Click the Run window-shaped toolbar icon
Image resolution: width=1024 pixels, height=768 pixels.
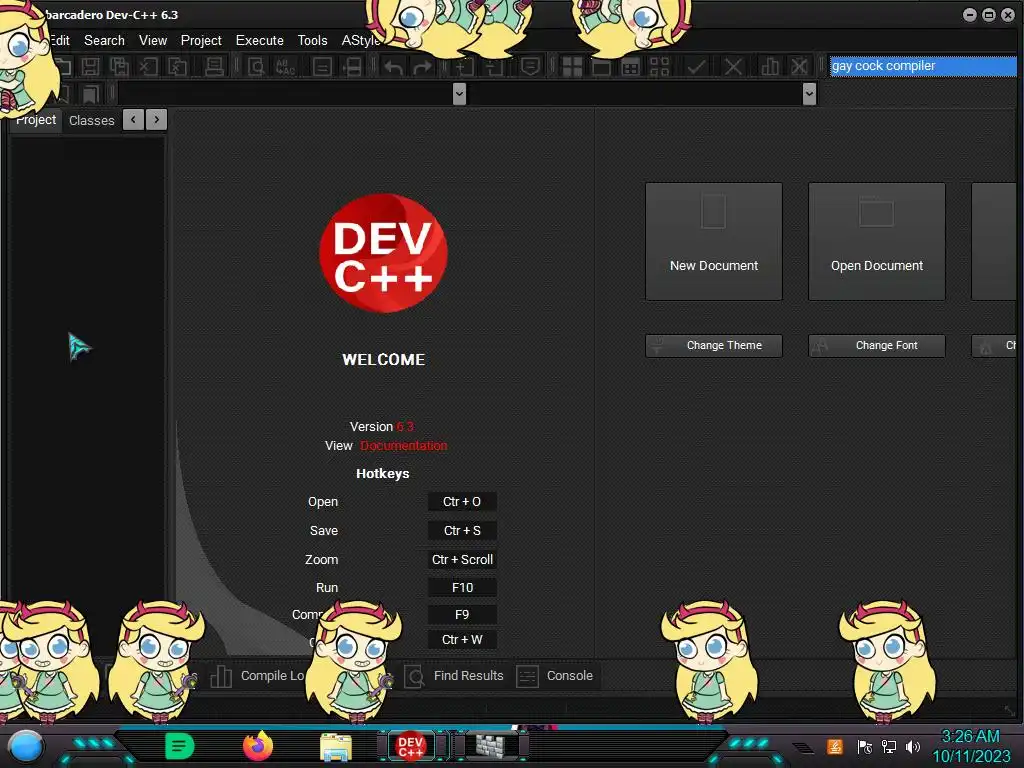(x=601, y=66)
